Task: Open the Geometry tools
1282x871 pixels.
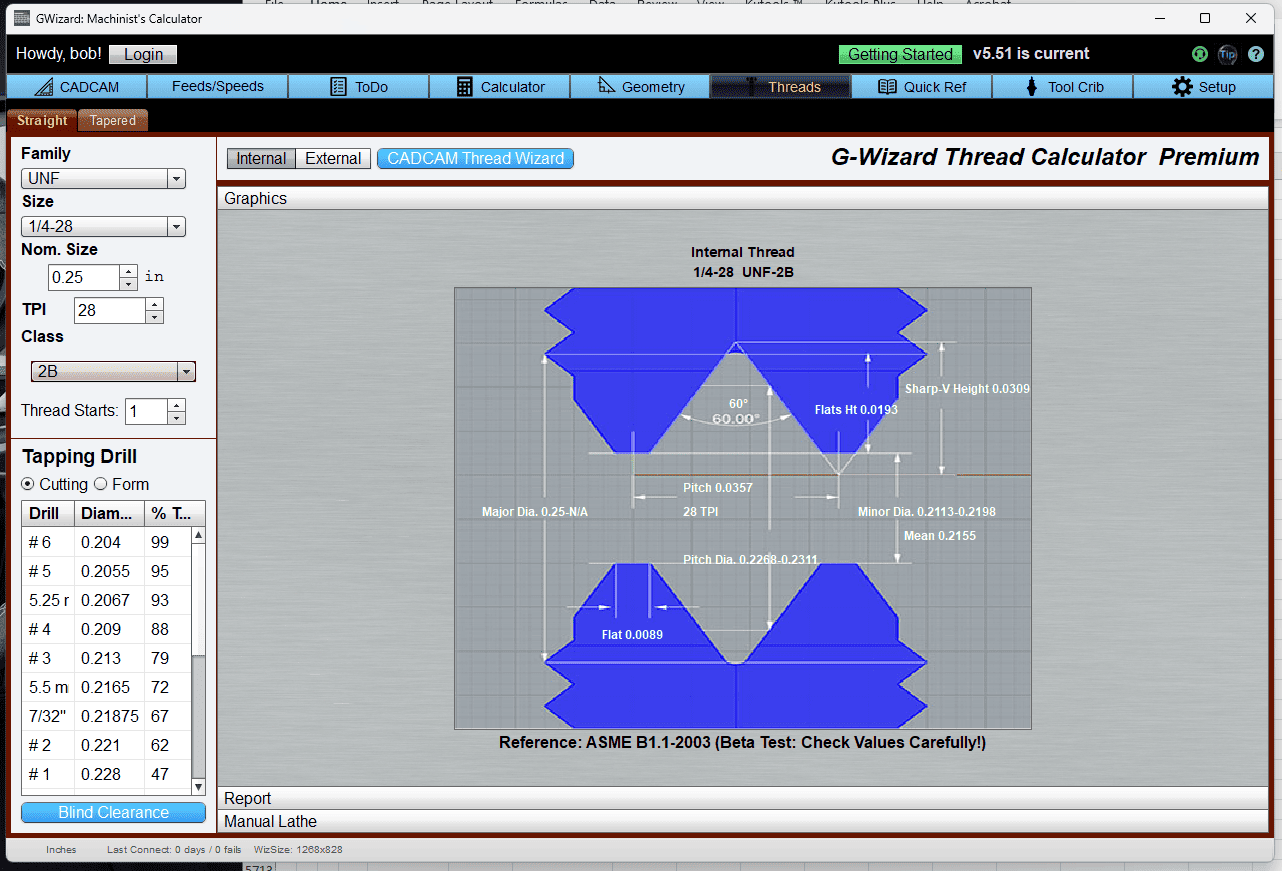Action: pyautogui.click(x=640, y=86)
